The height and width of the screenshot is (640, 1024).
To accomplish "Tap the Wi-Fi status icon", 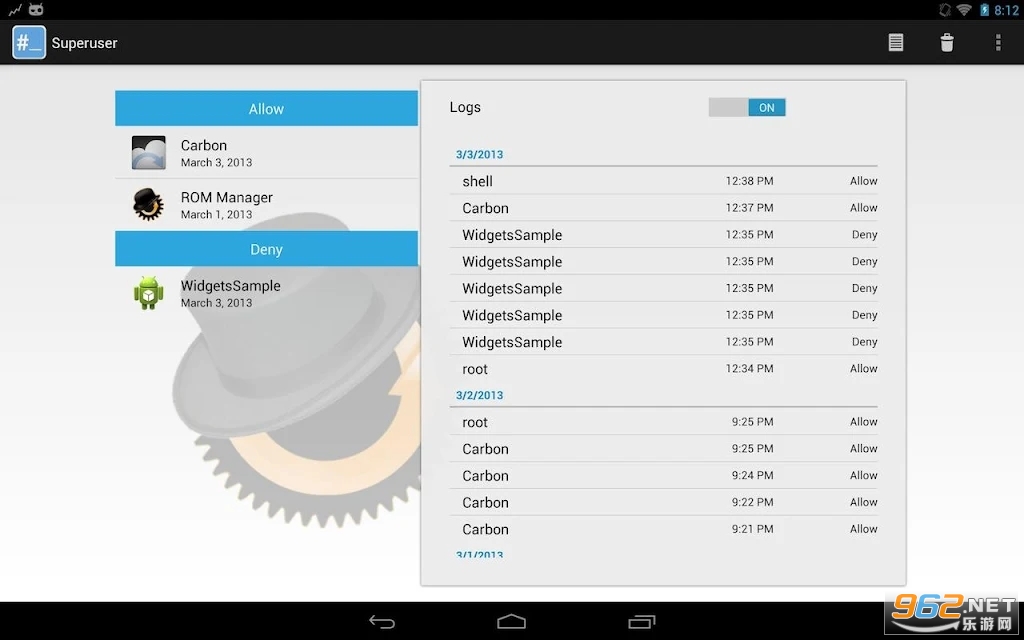I will 964,10.
